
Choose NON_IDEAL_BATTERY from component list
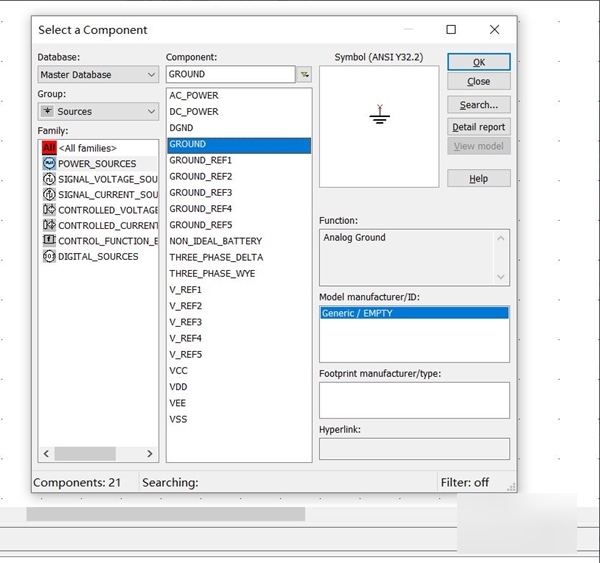215,241
